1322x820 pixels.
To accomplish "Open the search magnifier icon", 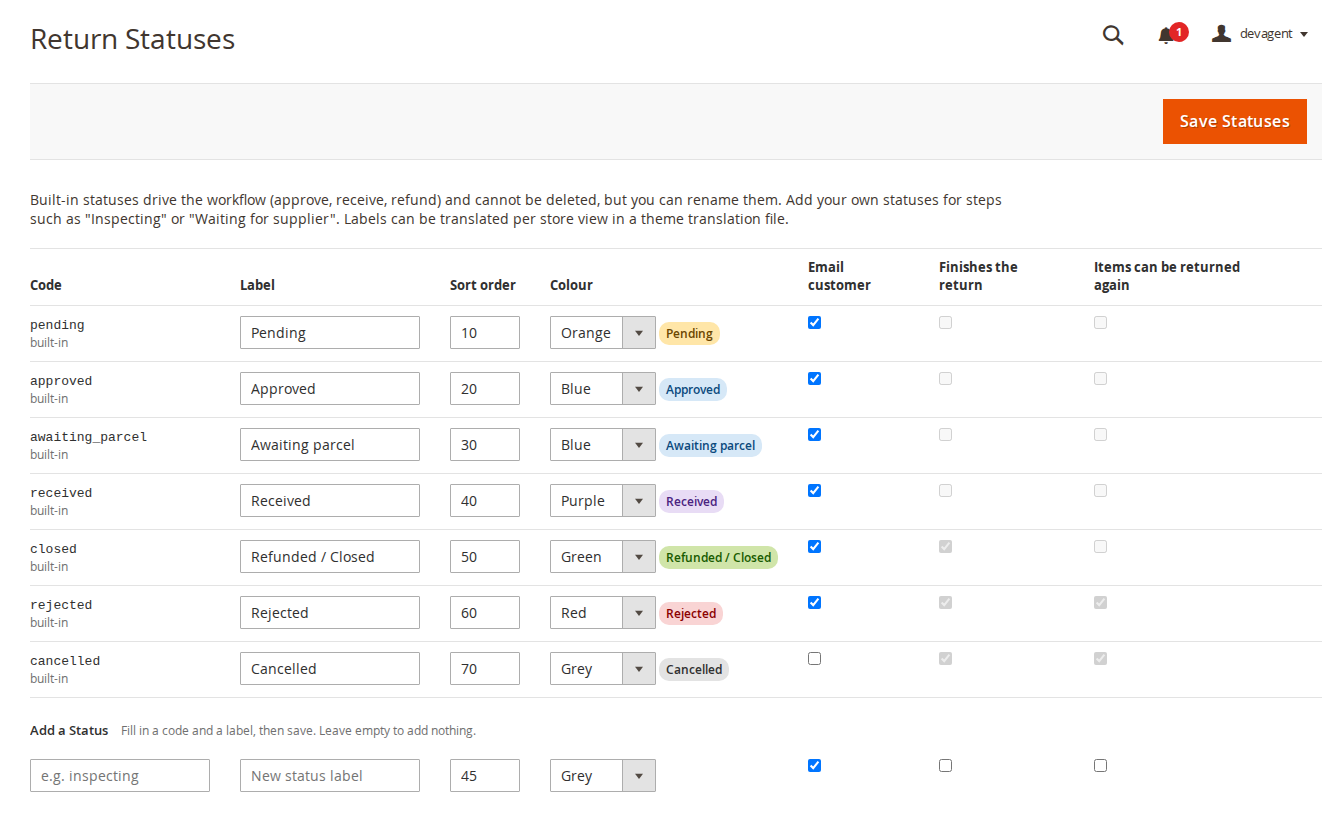I will click(1113, 35).
